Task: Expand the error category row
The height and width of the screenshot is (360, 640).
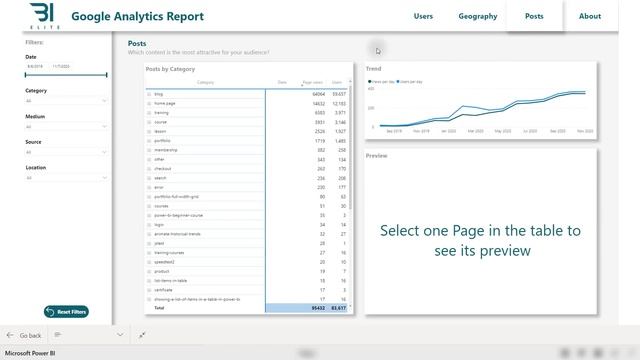Action: click(149, 187)
